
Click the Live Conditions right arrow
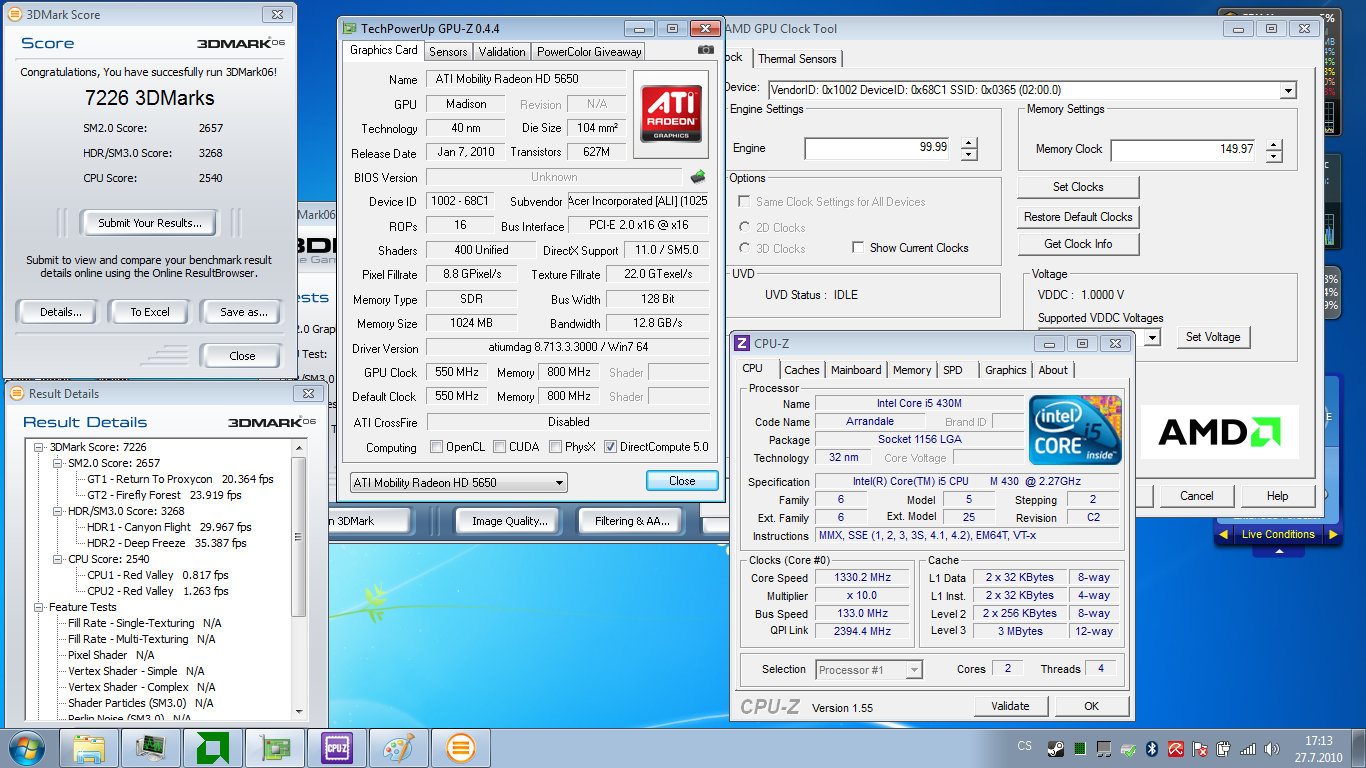pyautogui.click(x=1332, y=535)
